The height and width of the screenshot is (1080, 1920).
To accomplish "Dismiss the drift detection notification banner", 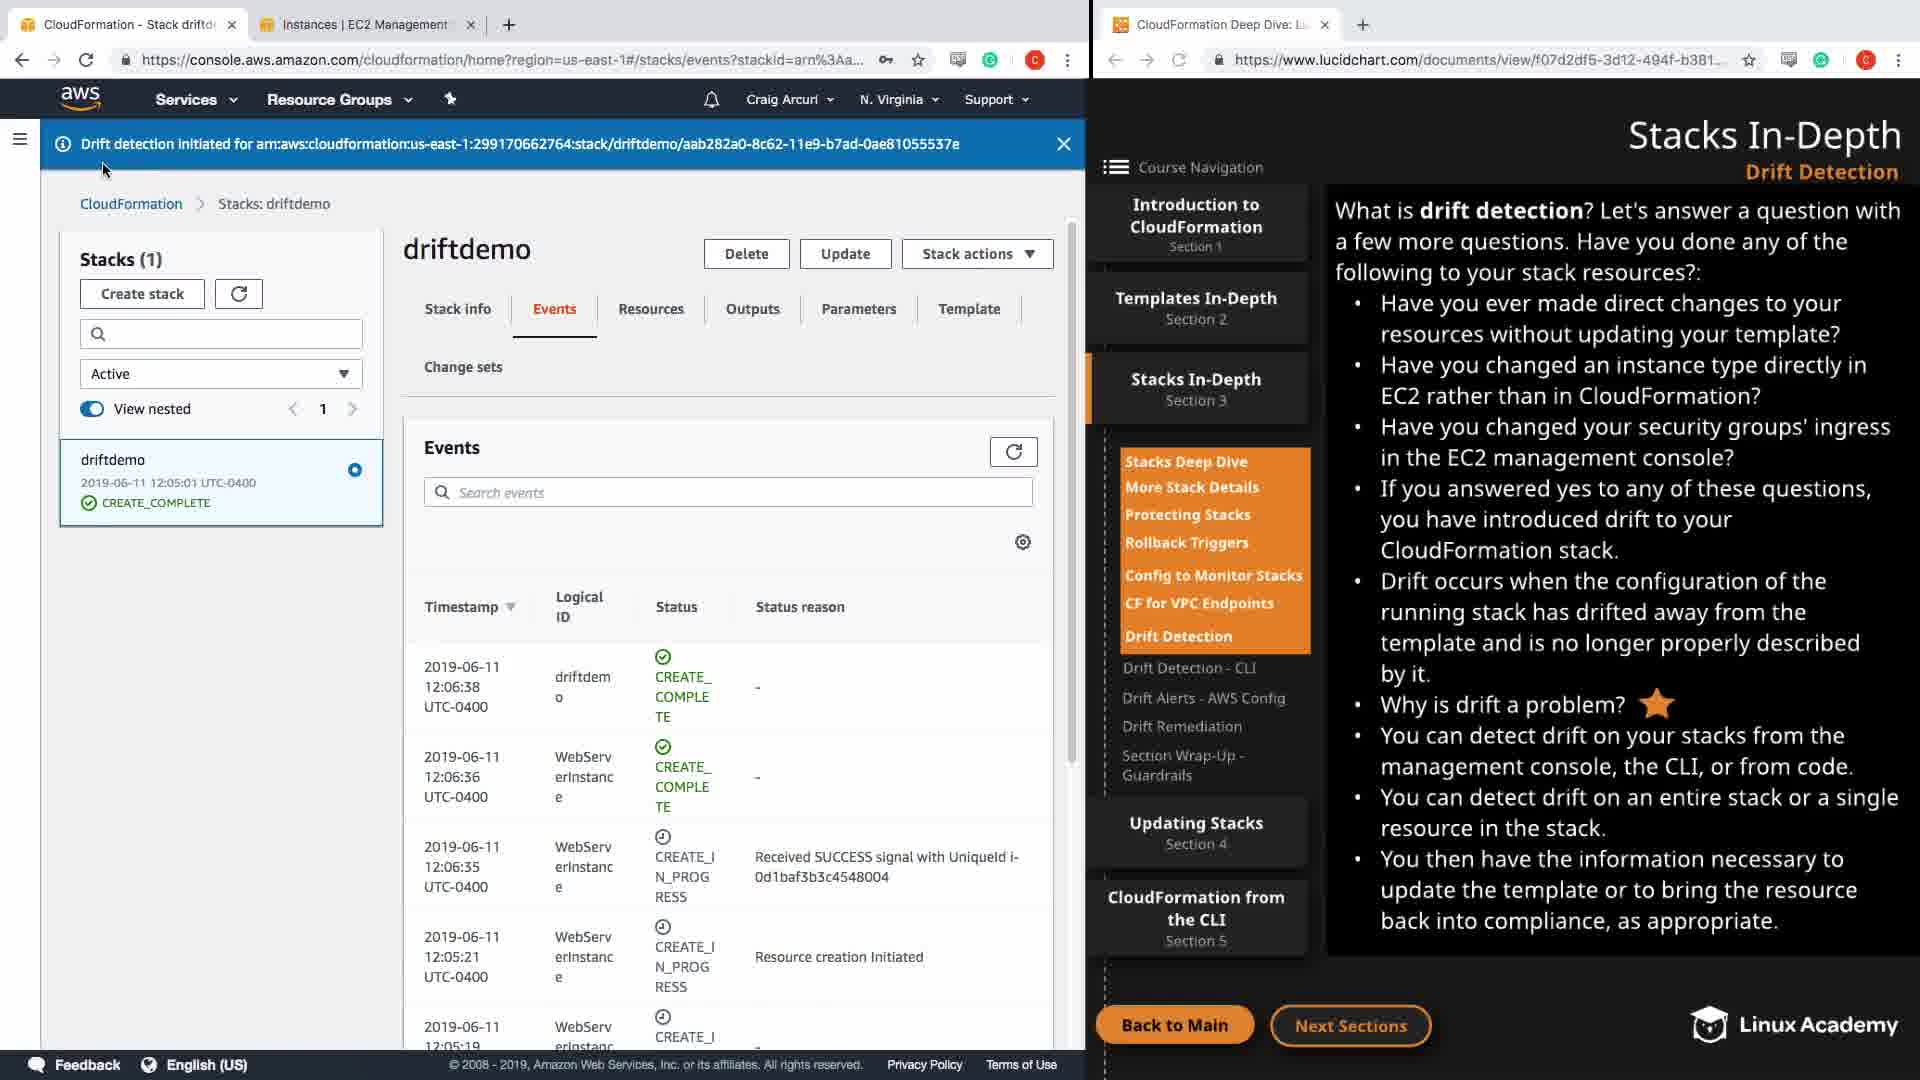I will [1063, 144].
